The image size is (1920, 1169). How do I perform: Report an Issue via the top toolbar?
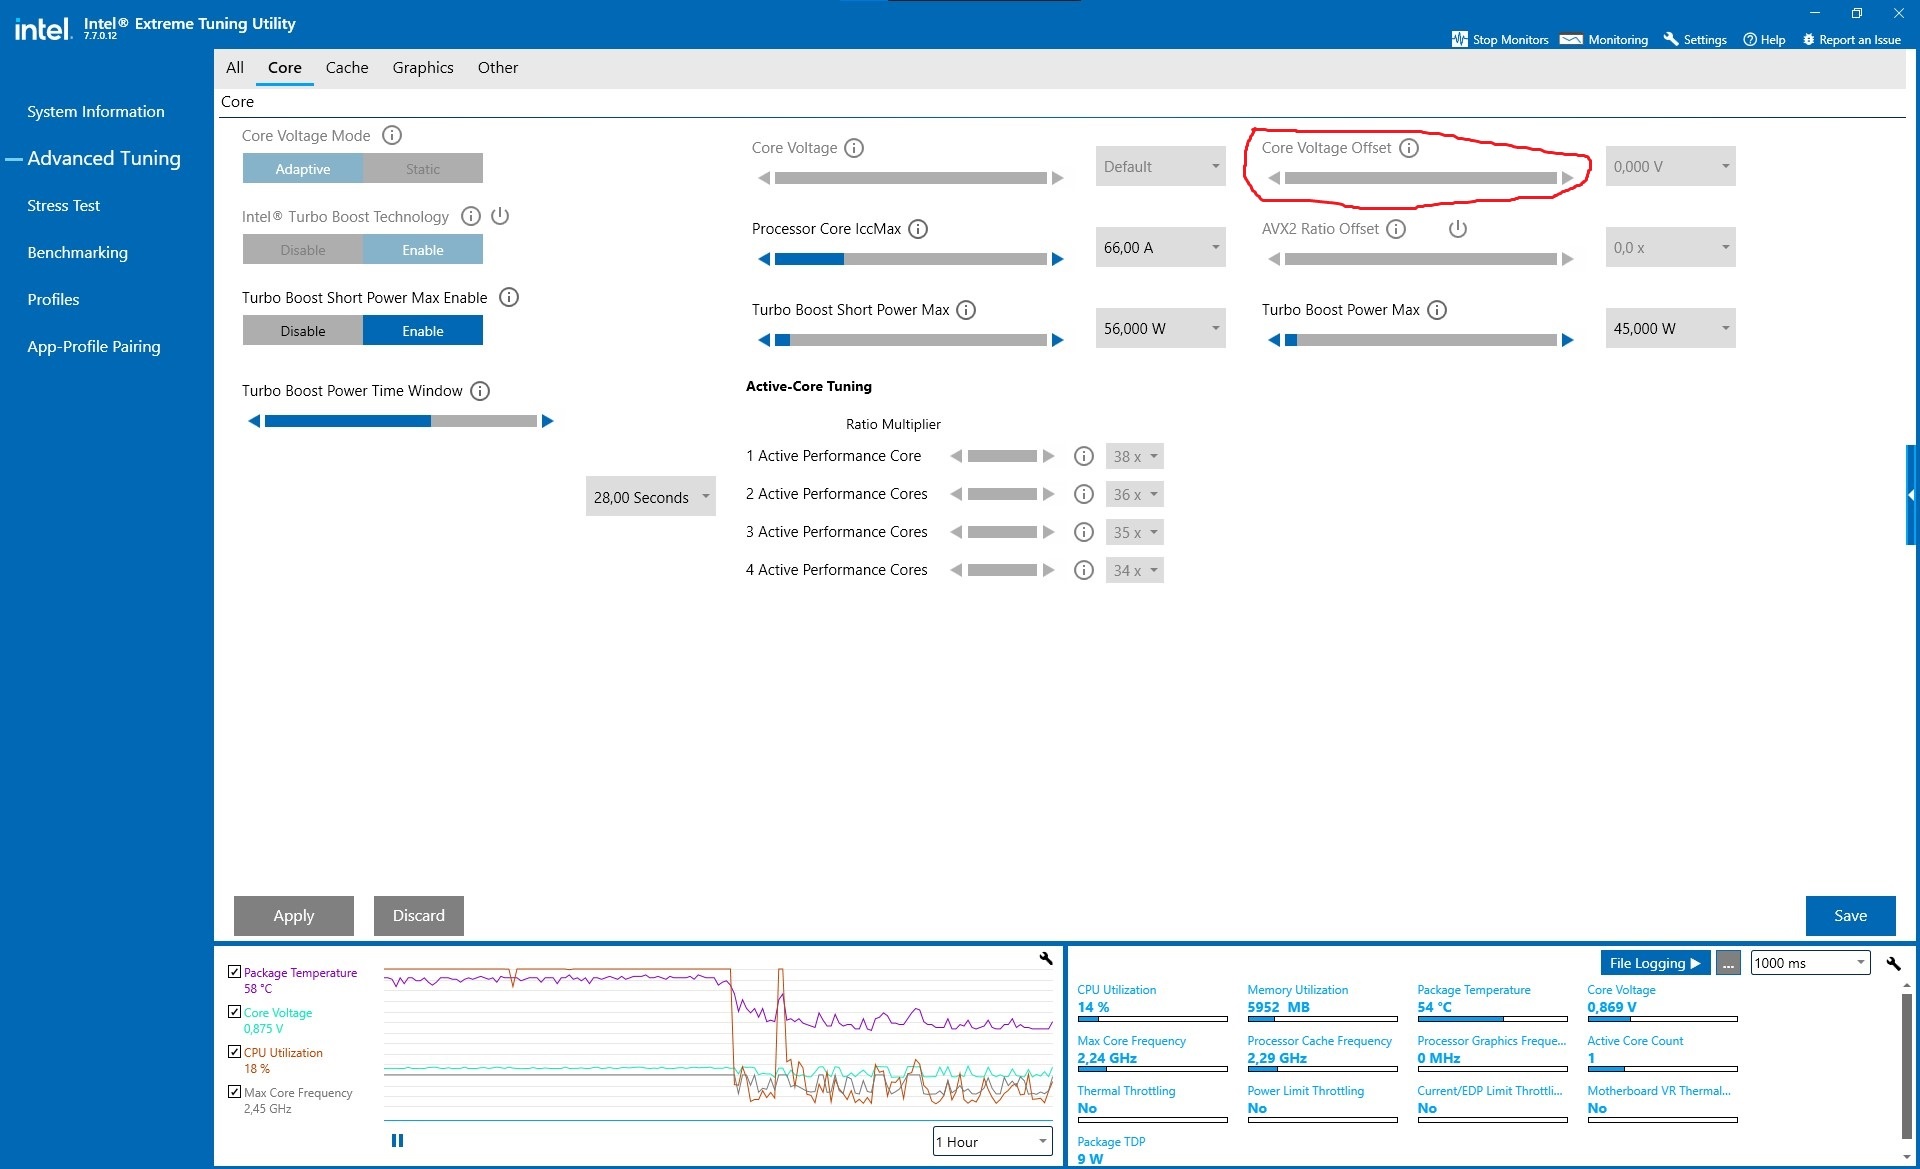[x=1851, y=39]
